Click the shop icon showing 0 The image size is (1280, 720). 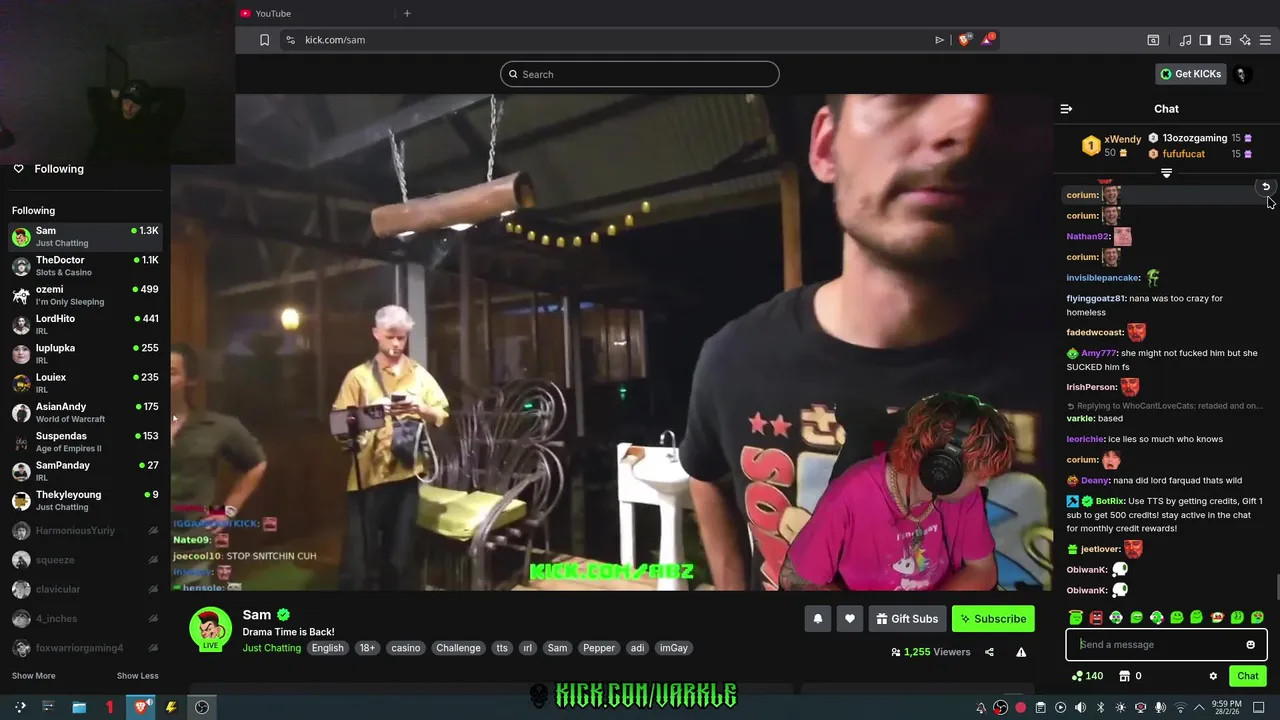click(1124, 676)
